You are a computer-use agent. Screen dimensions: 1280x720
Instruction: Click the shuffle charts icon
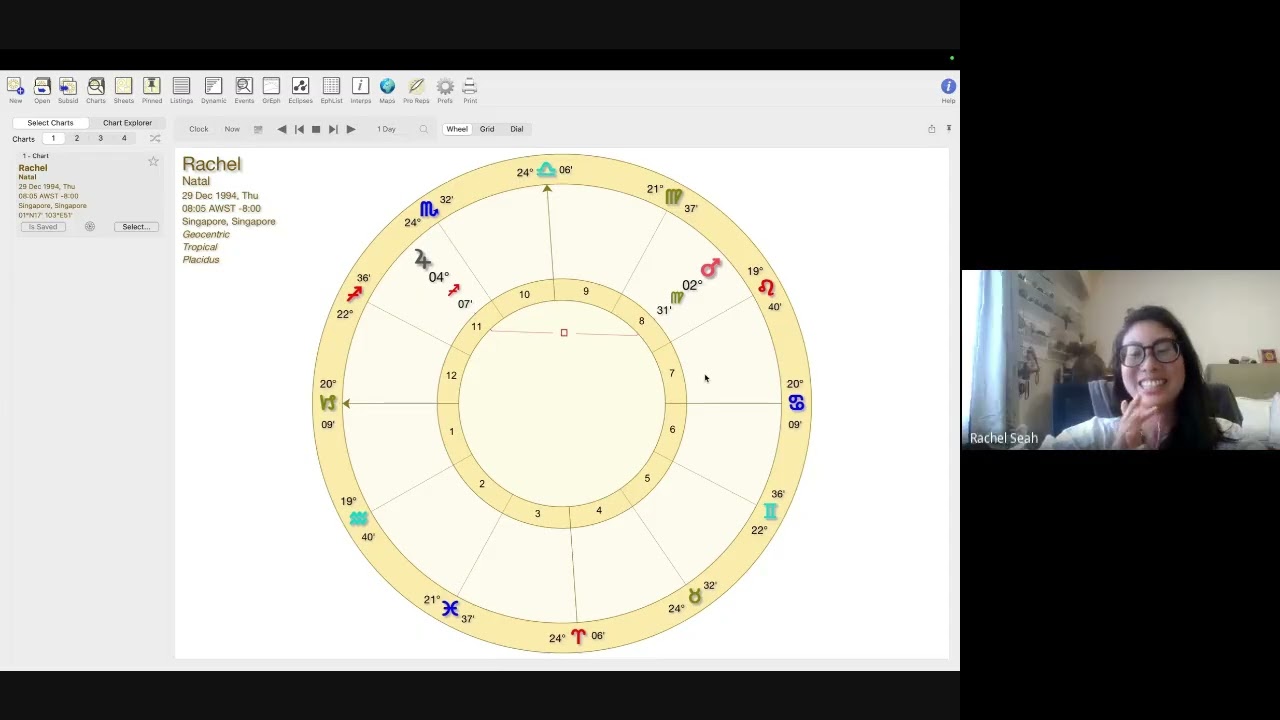tap(155, 139)
